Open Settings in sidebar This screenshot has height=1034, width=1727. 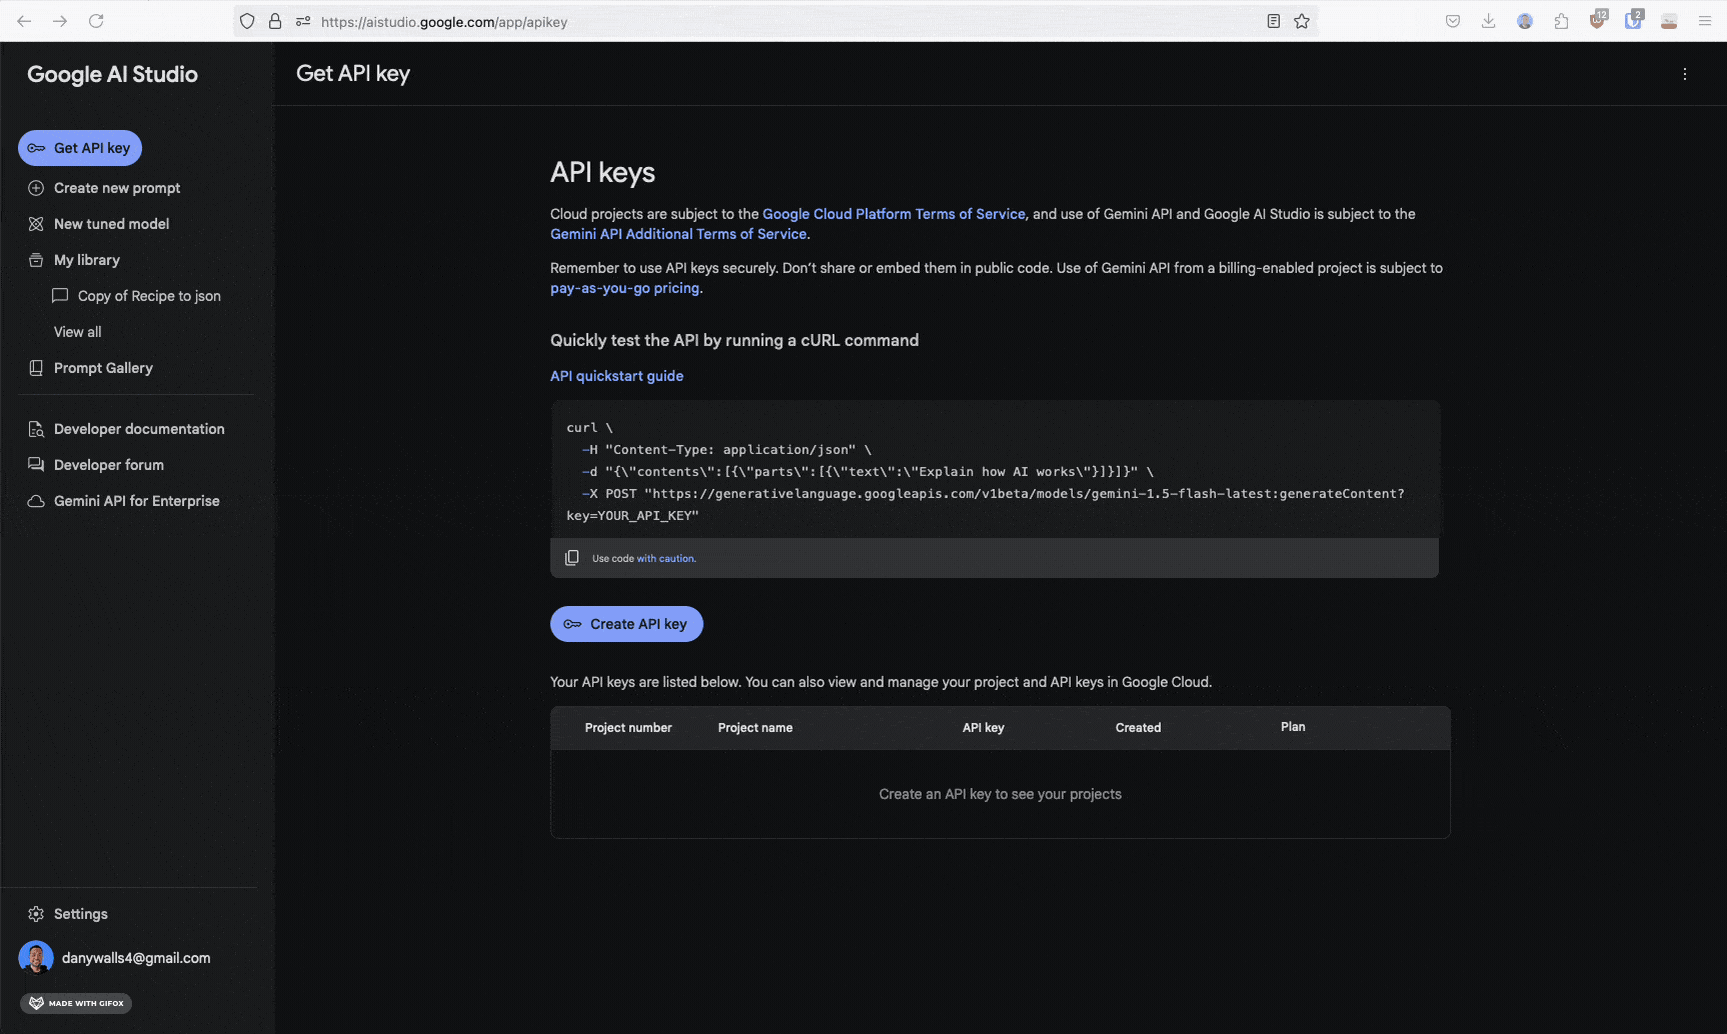coord(81,914)
